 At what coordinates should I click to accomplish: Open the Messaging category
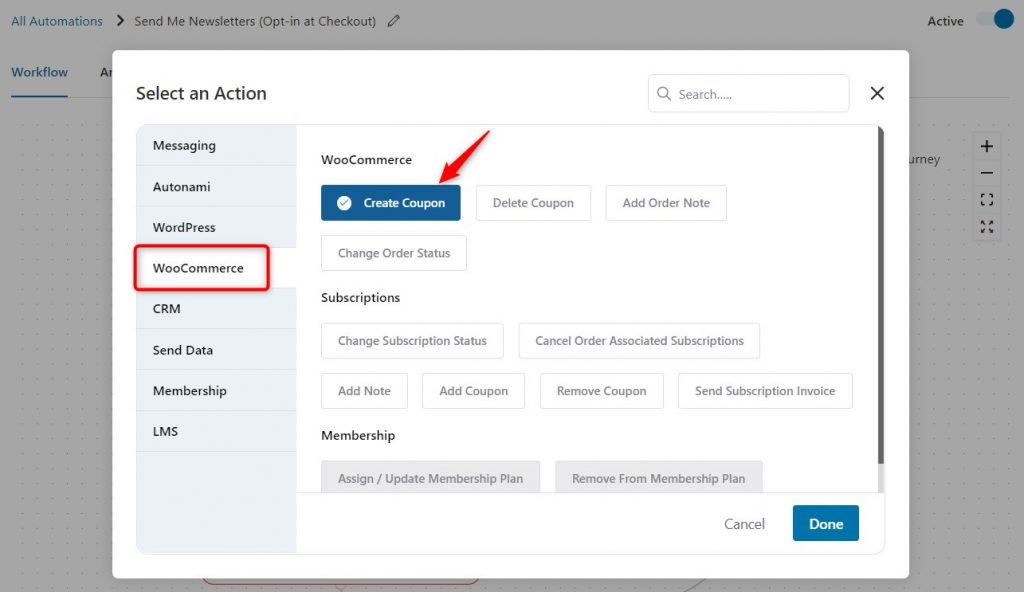click(216, 145)
